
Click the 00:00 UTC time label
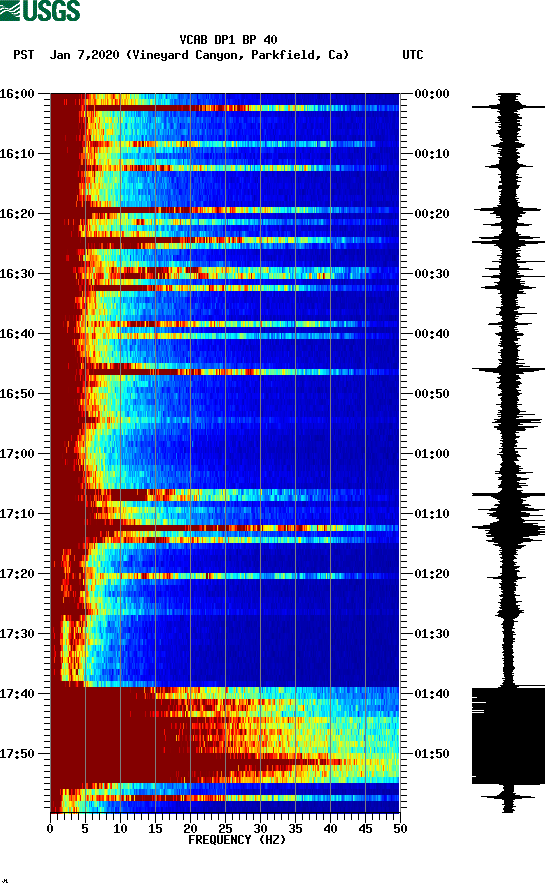pyautogui.click(x=432, y=94)
